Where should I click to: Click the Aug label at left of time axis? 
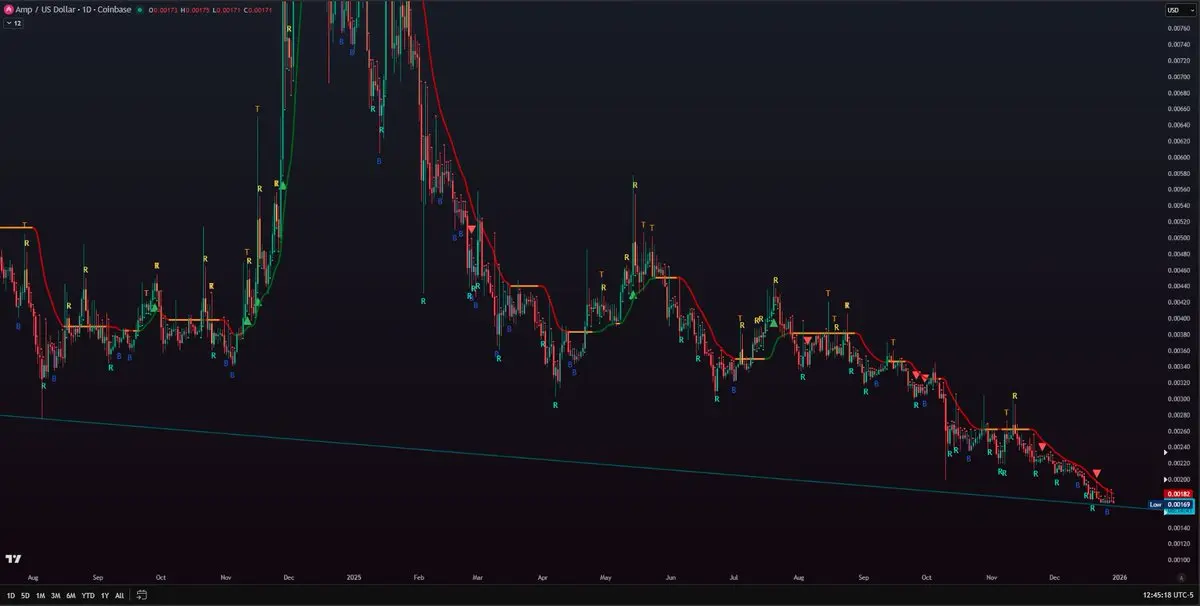(34, 578)
